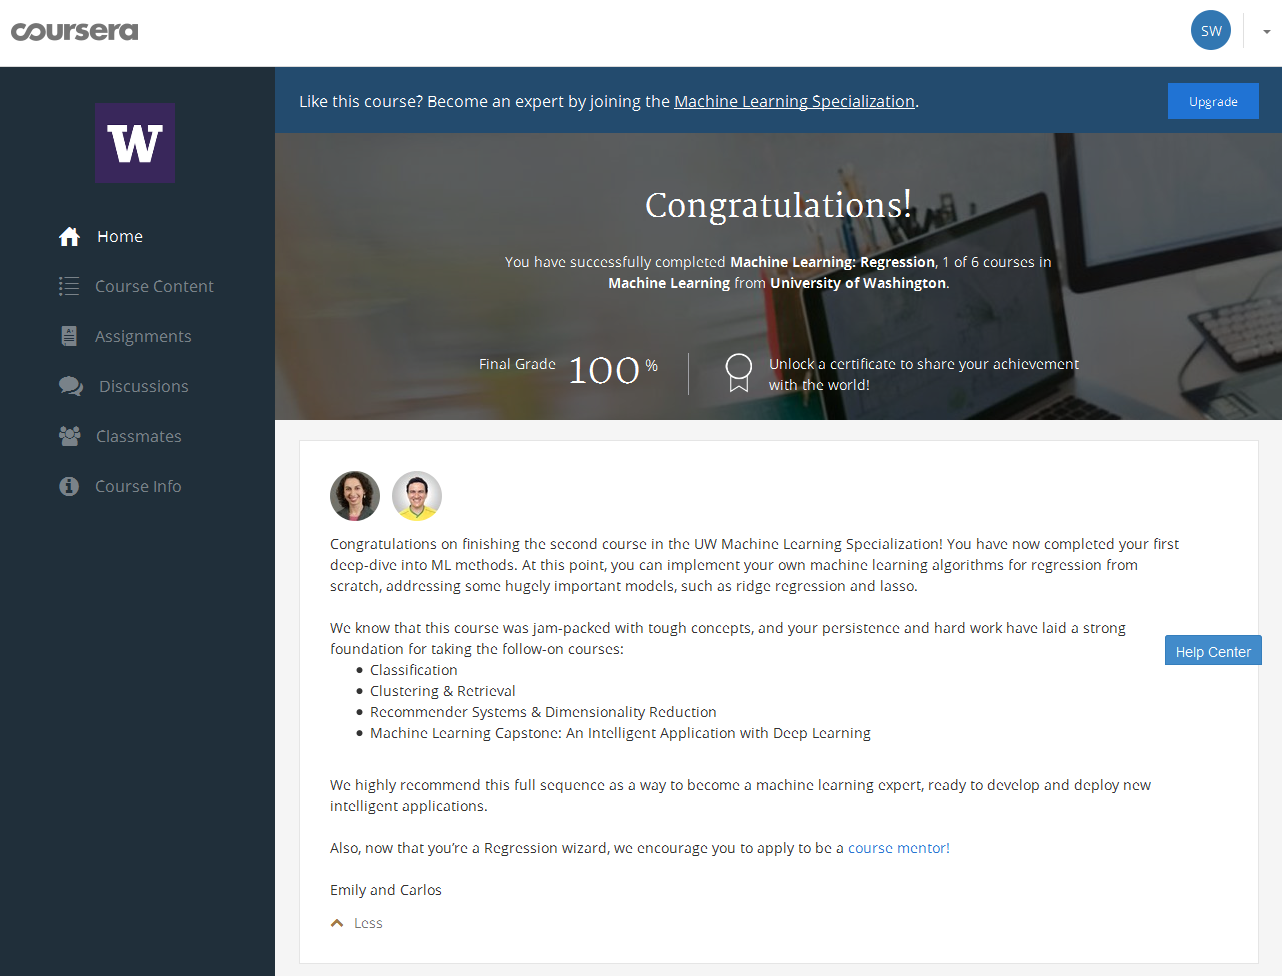Image resolution: width=1282 pixels, height=976 pixels.
Task: Open Course Content in sidebar
Action: coord(154,286)
